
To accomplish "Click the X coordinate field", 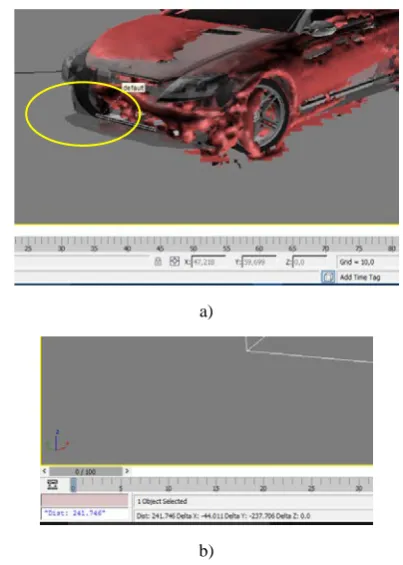I will (208, 262).
